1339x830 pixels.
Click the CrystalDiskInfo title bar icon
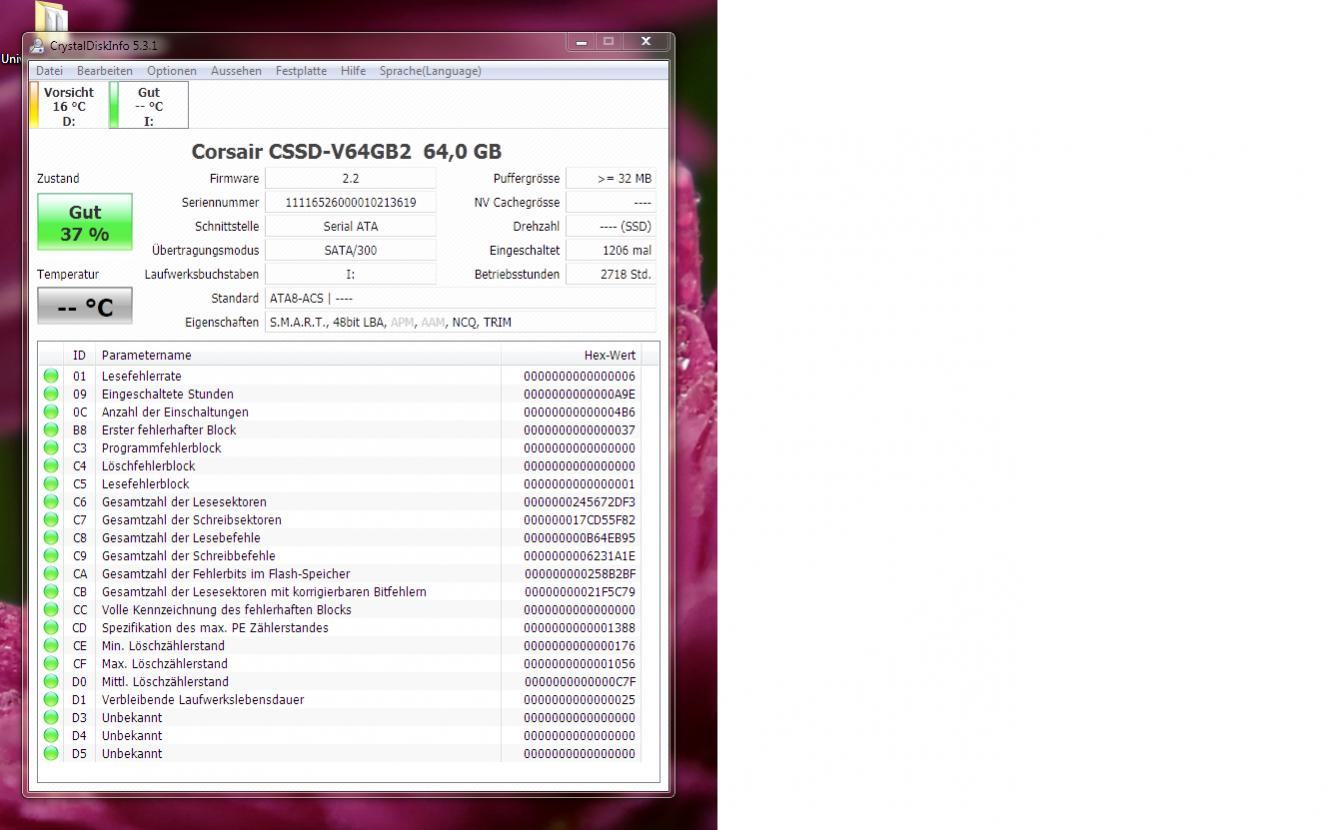tap(37, 46)
